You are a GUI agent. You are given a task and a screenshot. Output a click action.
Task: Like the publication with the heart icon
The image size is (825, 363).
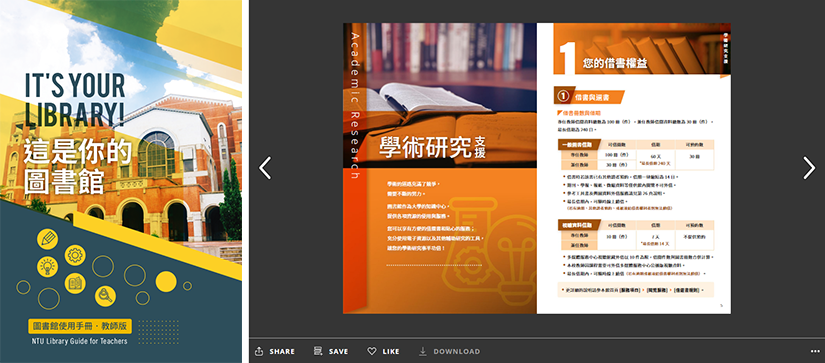tap(371, 351)
